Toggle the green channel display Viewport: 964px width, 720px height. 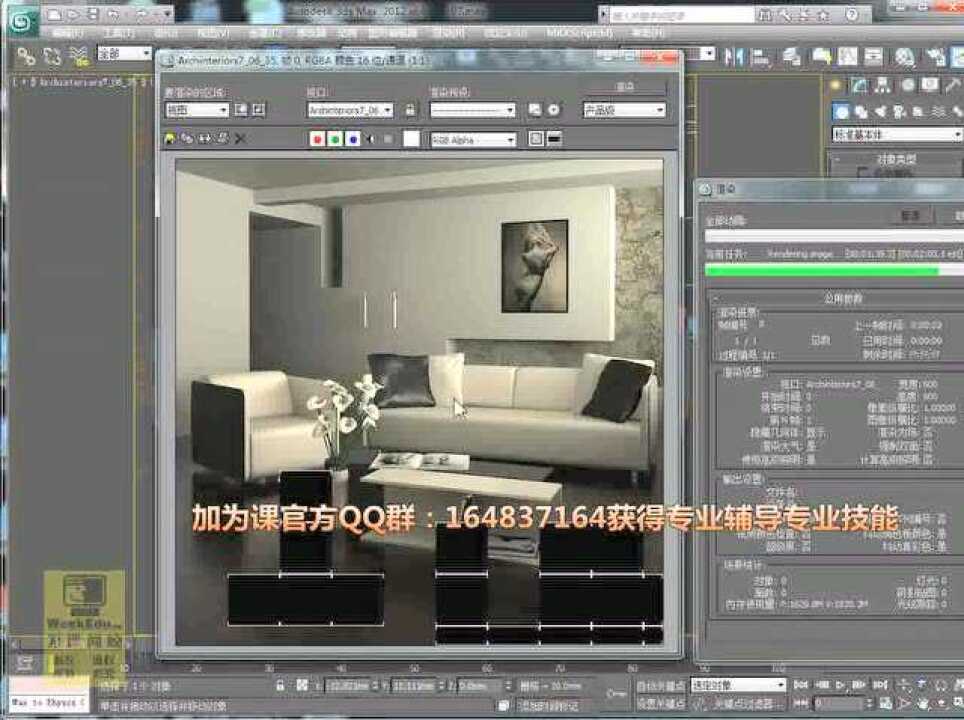(x=335, y=138)
